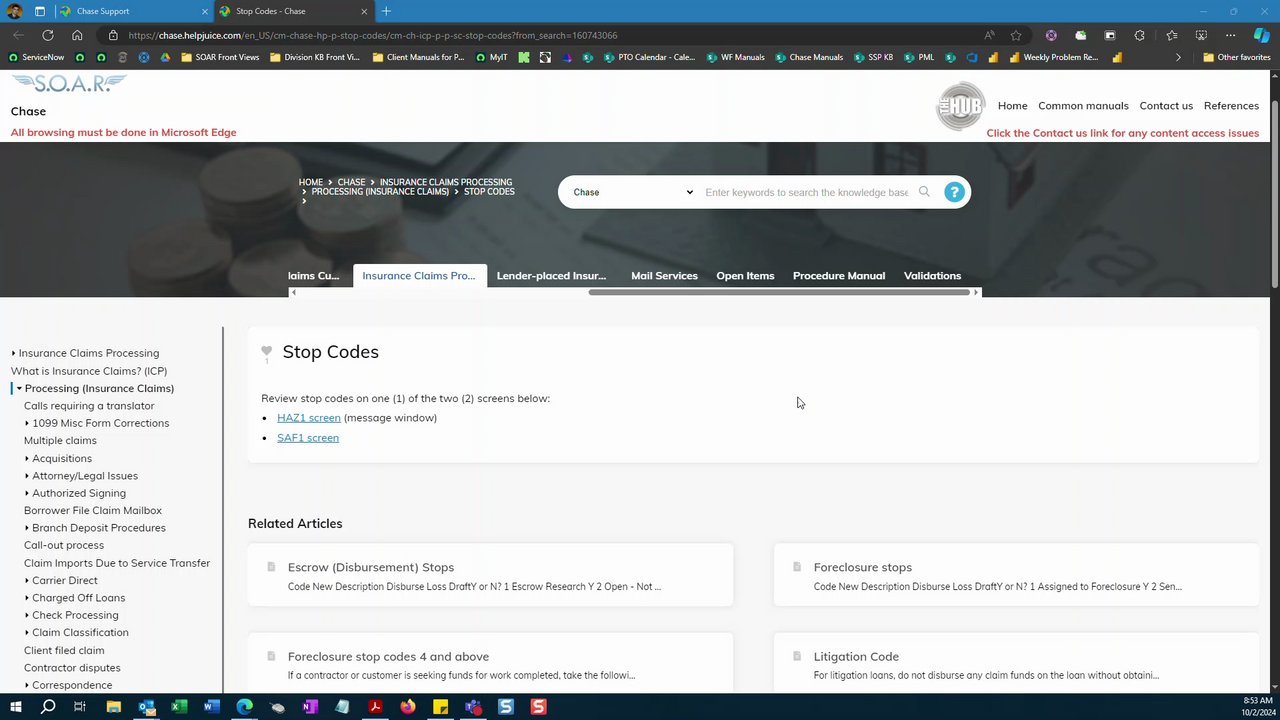Expand Attorney/Legal Issues section
Viewport: 1280px width, 720px height.
(27, 476)
